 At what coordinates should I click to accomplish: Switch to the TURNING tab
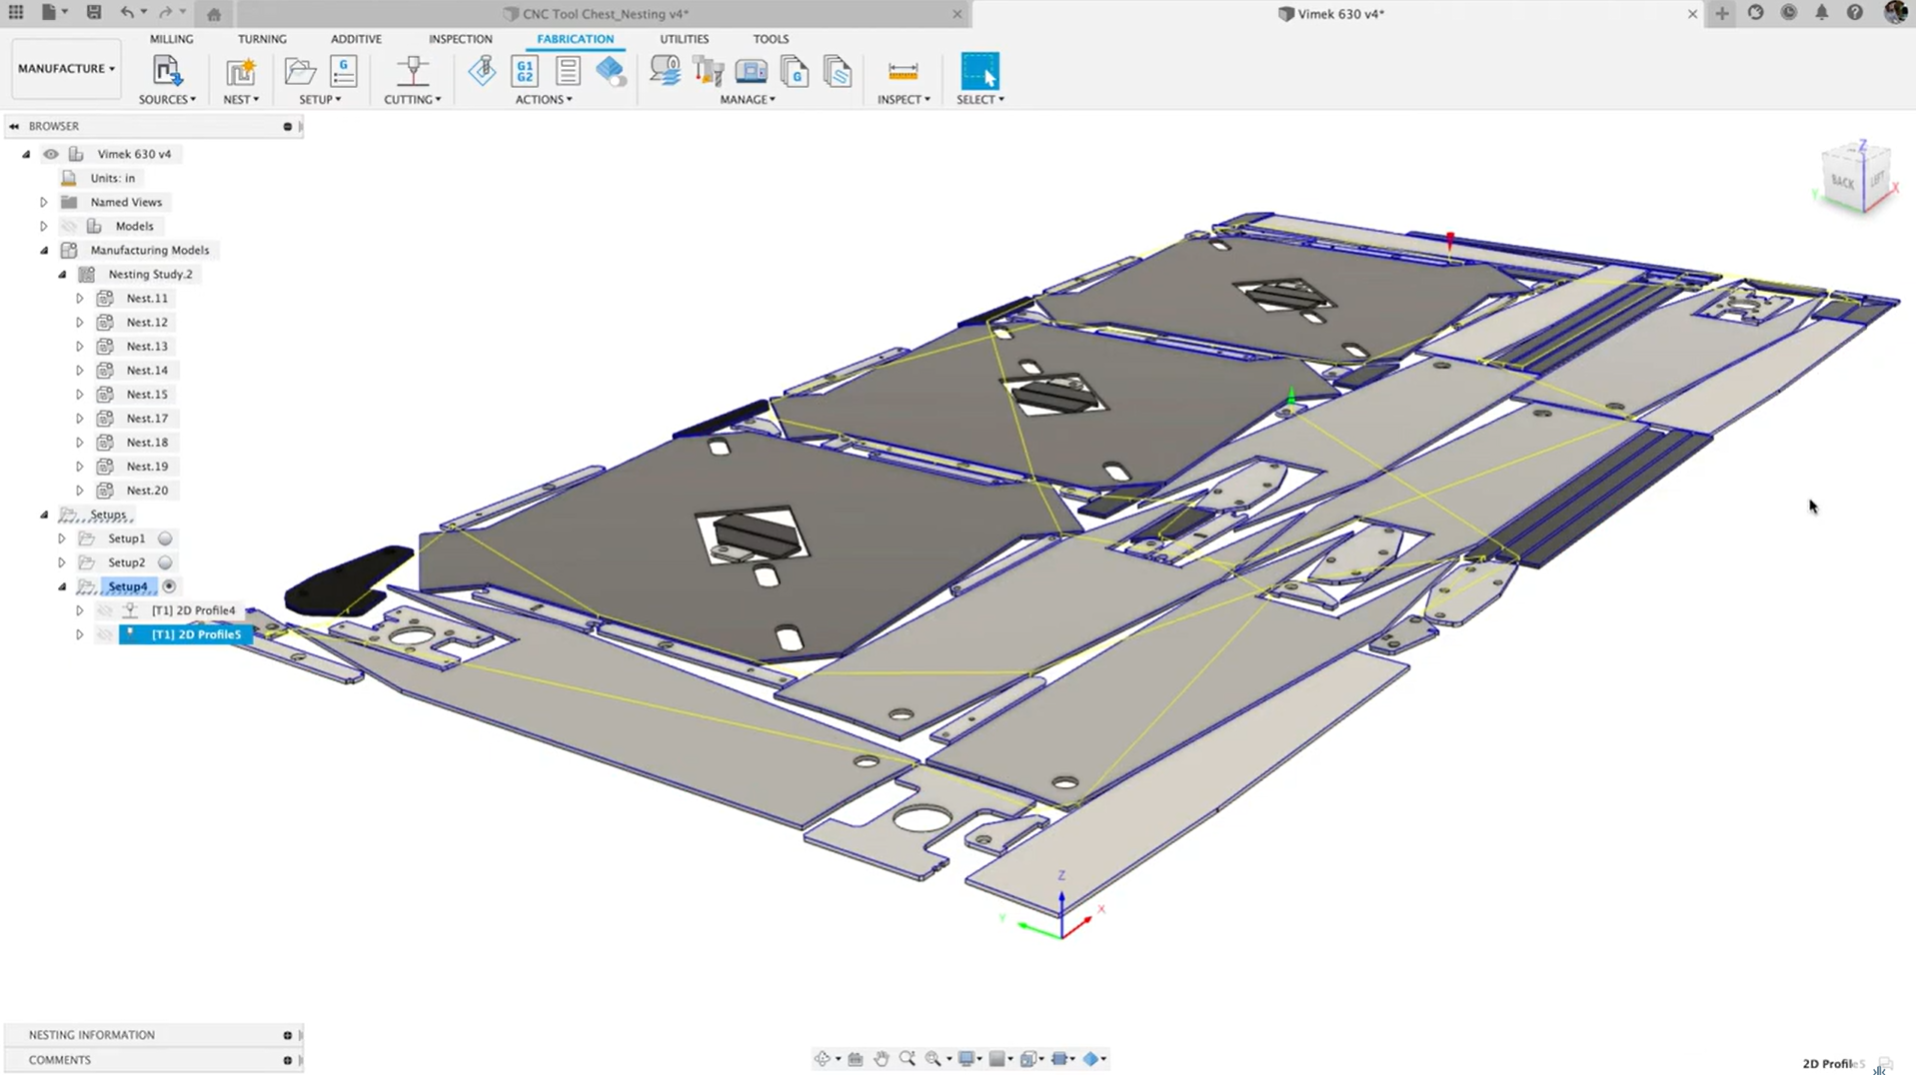coord(262,39)
